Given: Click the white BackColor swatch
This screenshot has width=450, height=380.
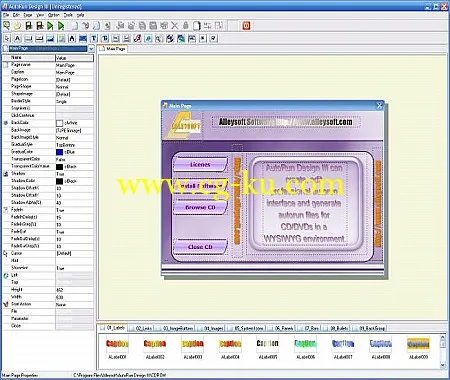Looking at the screenshot, I should (x=59, y=123).
